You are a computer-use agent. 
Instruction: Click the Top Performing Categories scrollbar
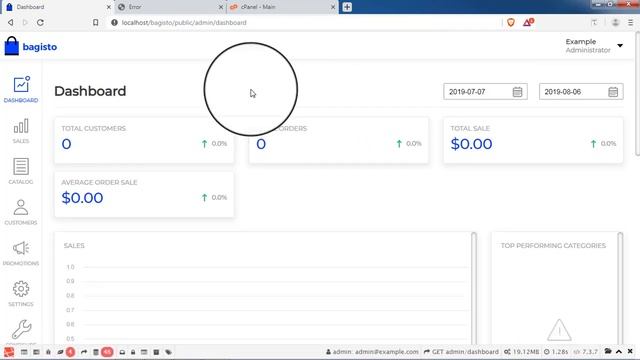[620, 288]
